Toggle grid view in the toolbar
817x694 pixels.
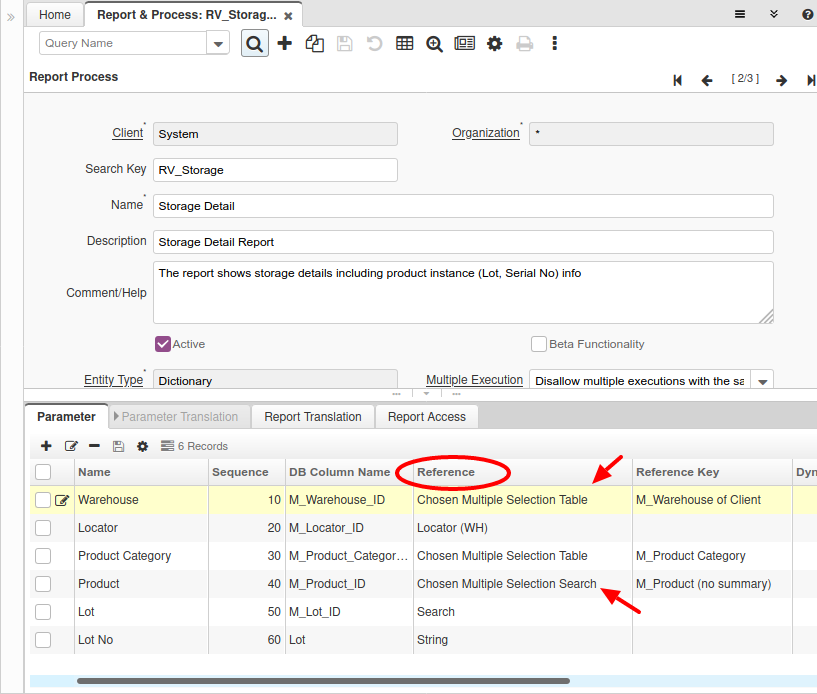click(x=404, y=43)
